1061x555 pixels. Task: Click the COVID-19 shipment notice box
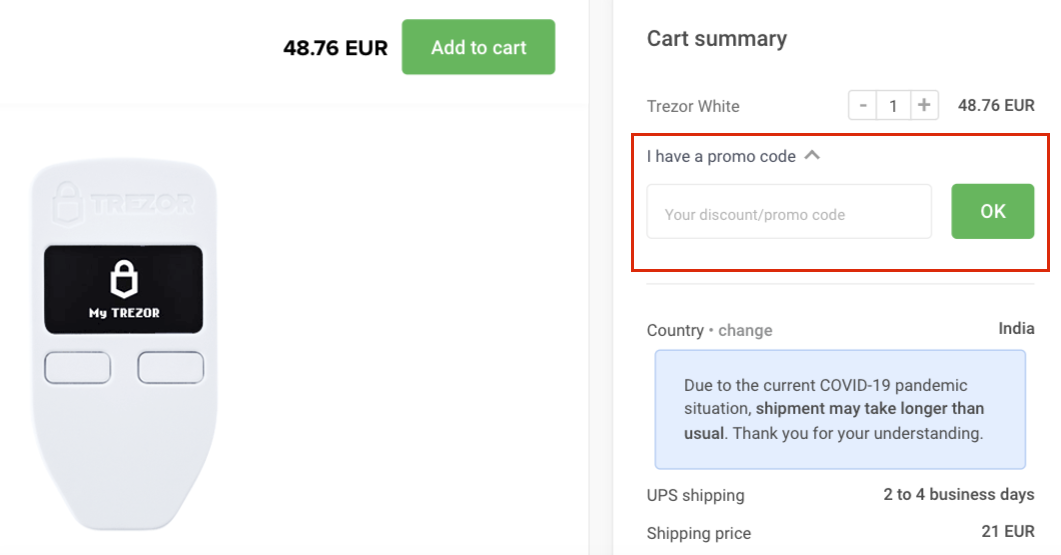[840, 409]
